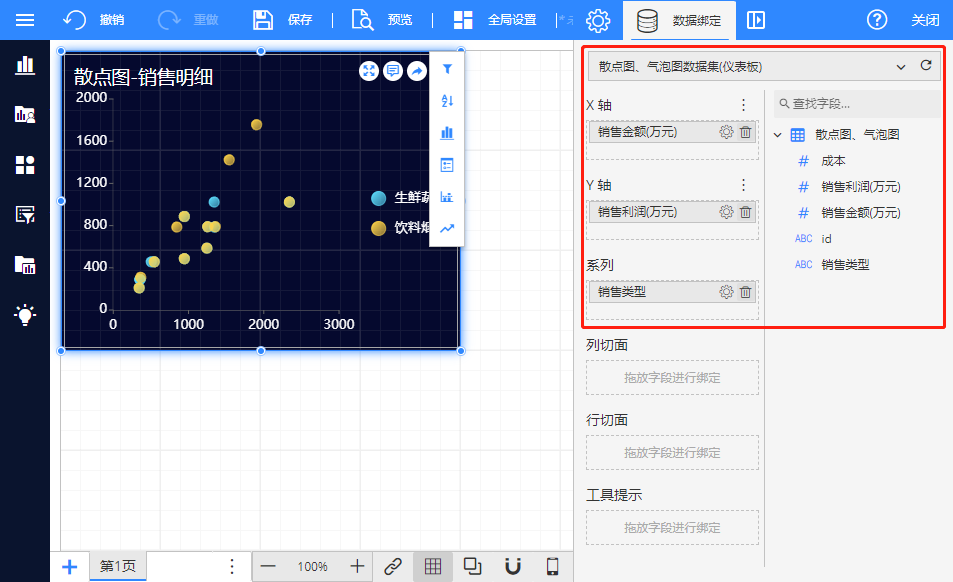Image resolution: width=953 pixels, height=582 pixels.
Task: Click the sort icon in chart toolbar
Action: click(x=447, y=101)
